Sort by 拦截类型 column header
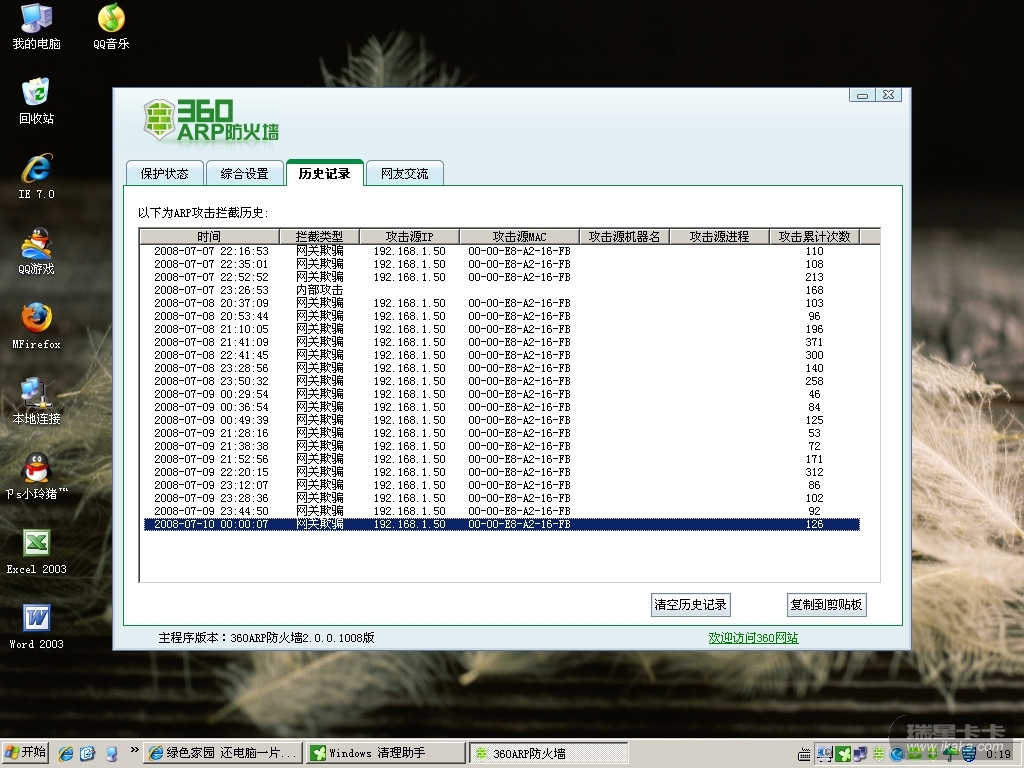 (x=319, y=236)
